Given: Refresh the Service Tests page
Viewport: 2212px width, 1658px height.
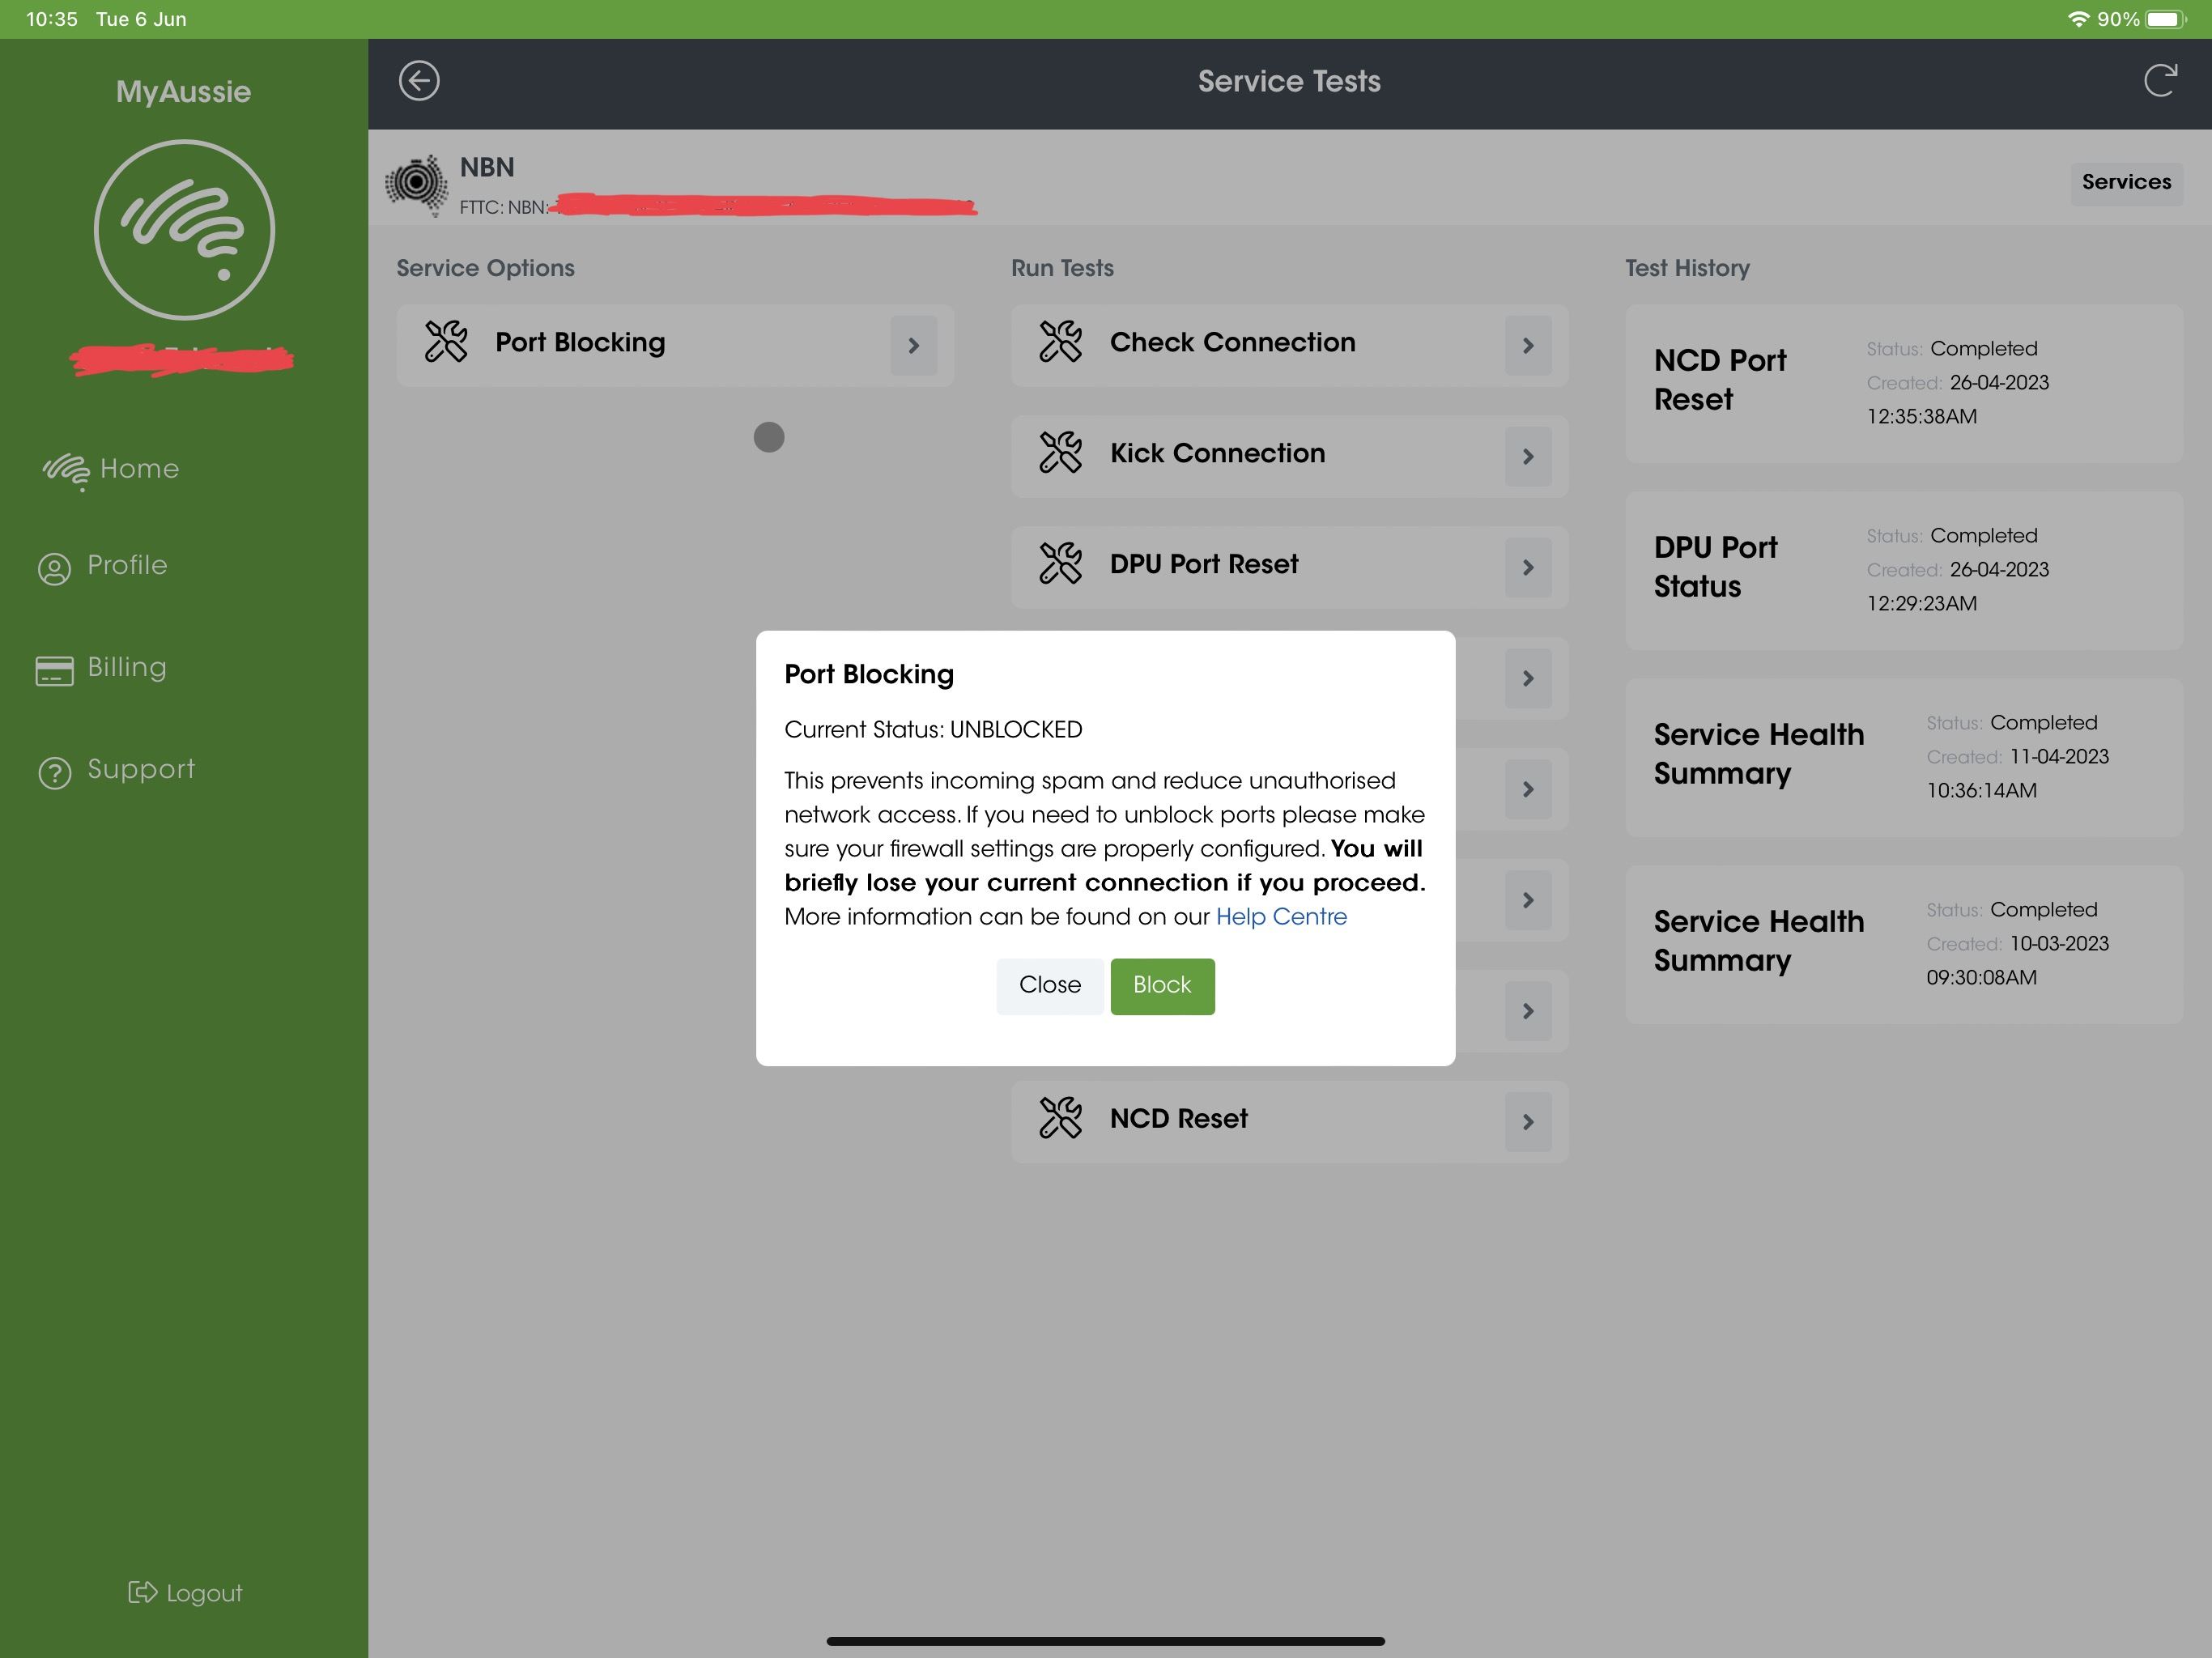Looking at the screenshot, I should point(2160,81).
